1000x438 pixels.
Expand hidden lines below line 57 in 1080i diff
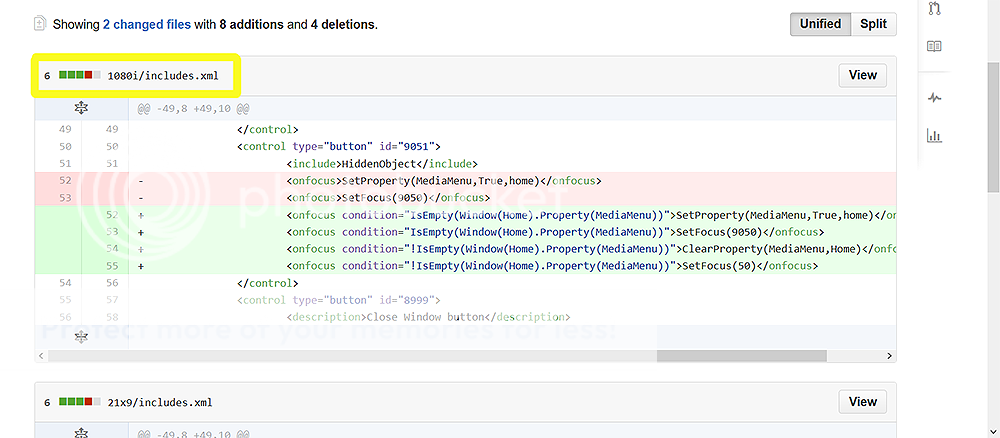83,337
